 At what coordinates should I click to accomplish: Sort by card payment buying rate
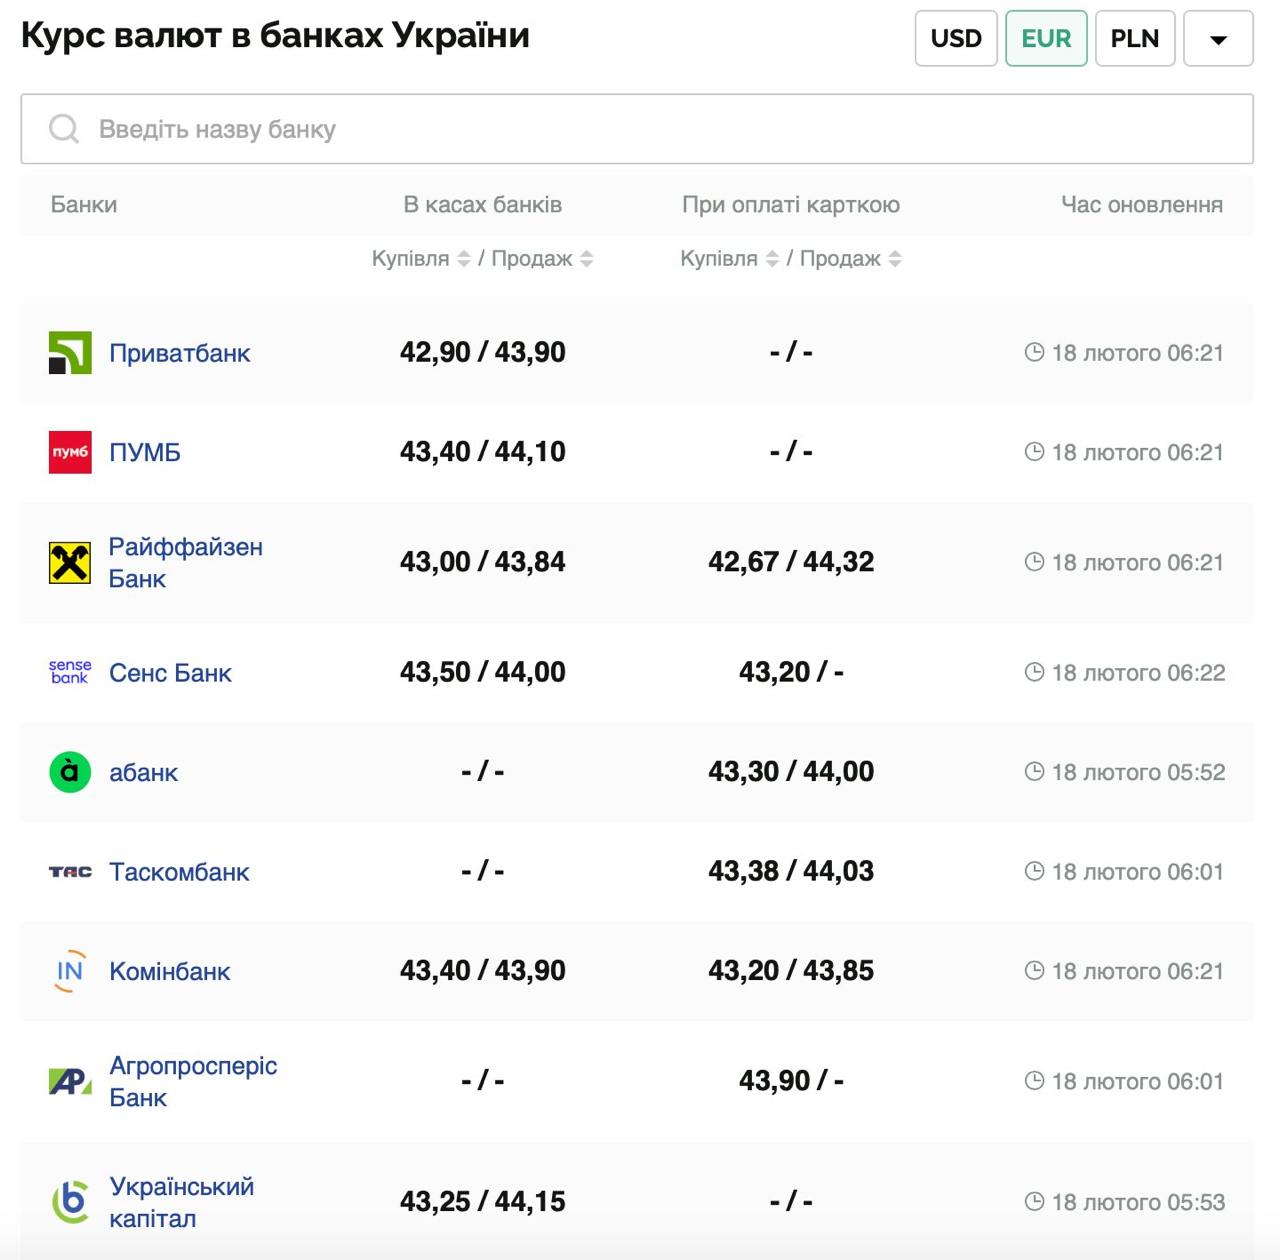pos(772,259)
